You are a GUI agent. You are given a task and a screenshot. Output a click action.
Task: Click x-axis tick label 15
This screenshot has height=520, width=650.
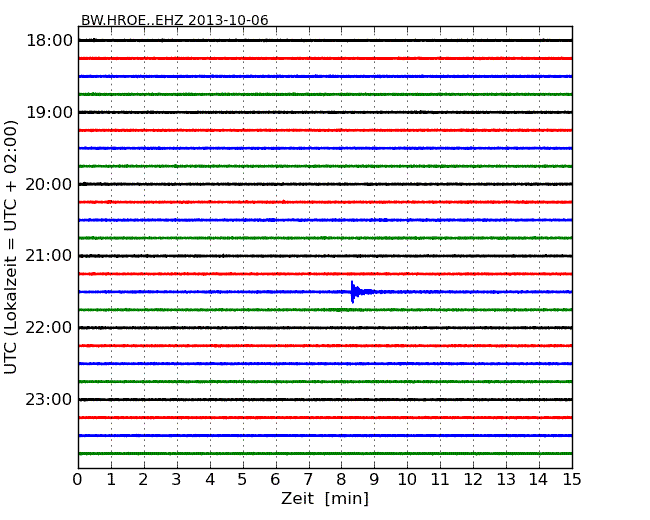click(x=572, y=479)
